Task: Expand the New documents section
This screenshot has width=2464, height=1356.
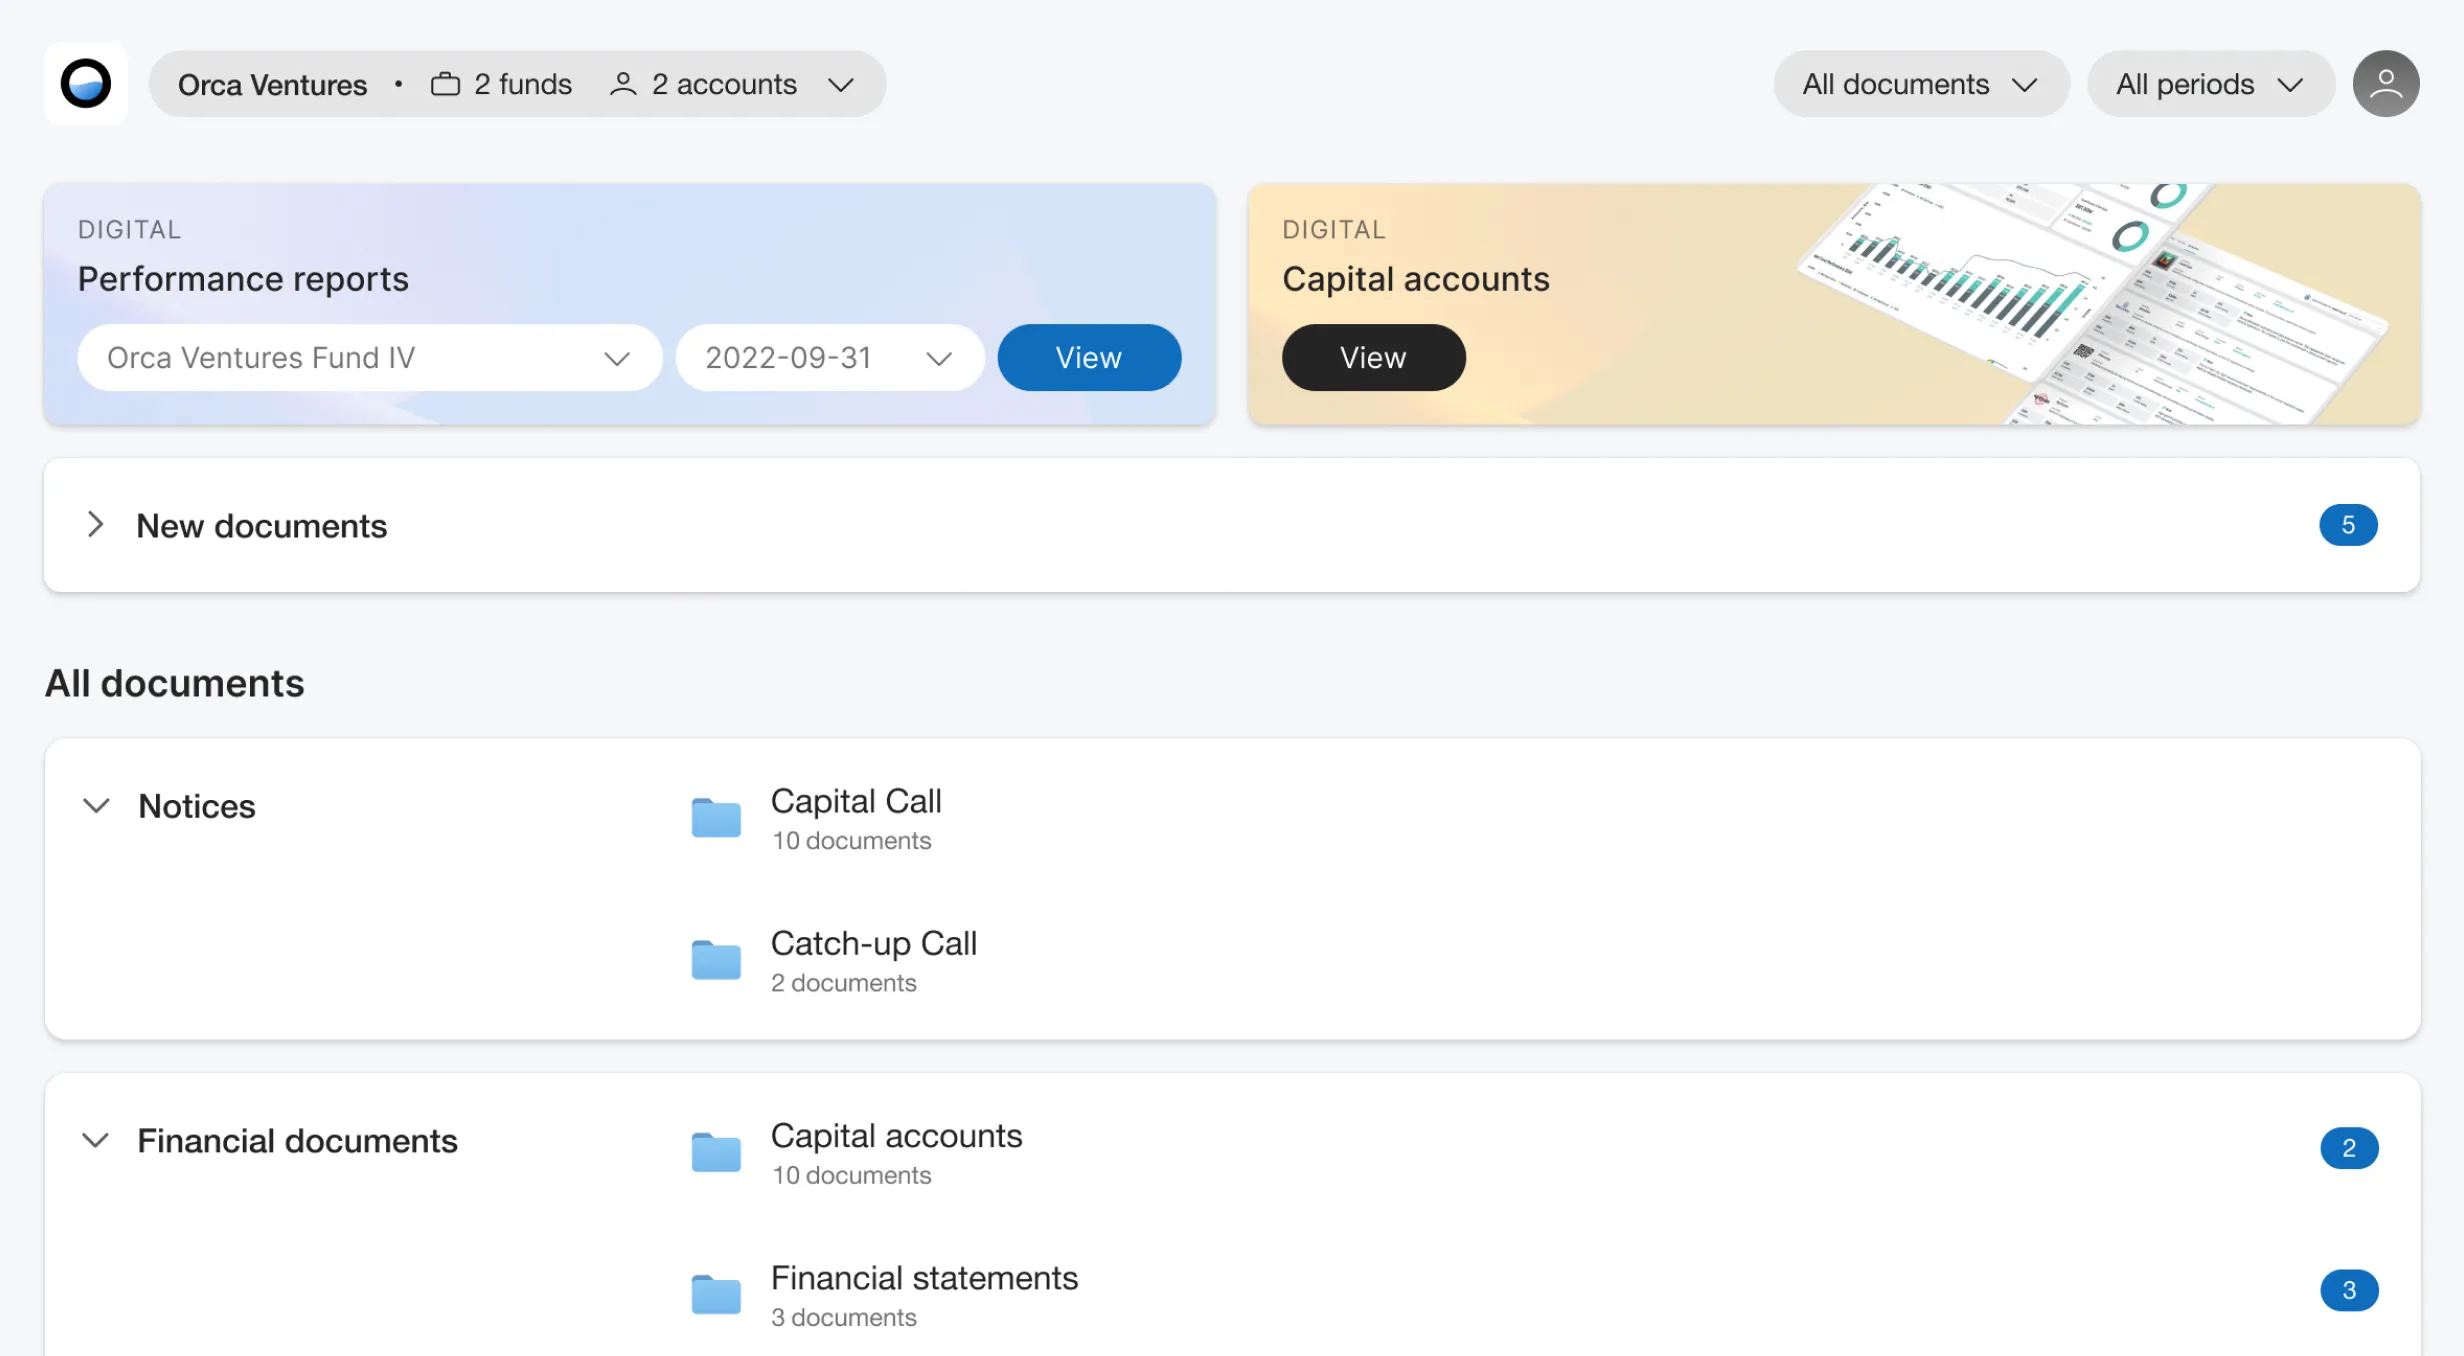Action: pyautogui.click(x=95, y=524)
